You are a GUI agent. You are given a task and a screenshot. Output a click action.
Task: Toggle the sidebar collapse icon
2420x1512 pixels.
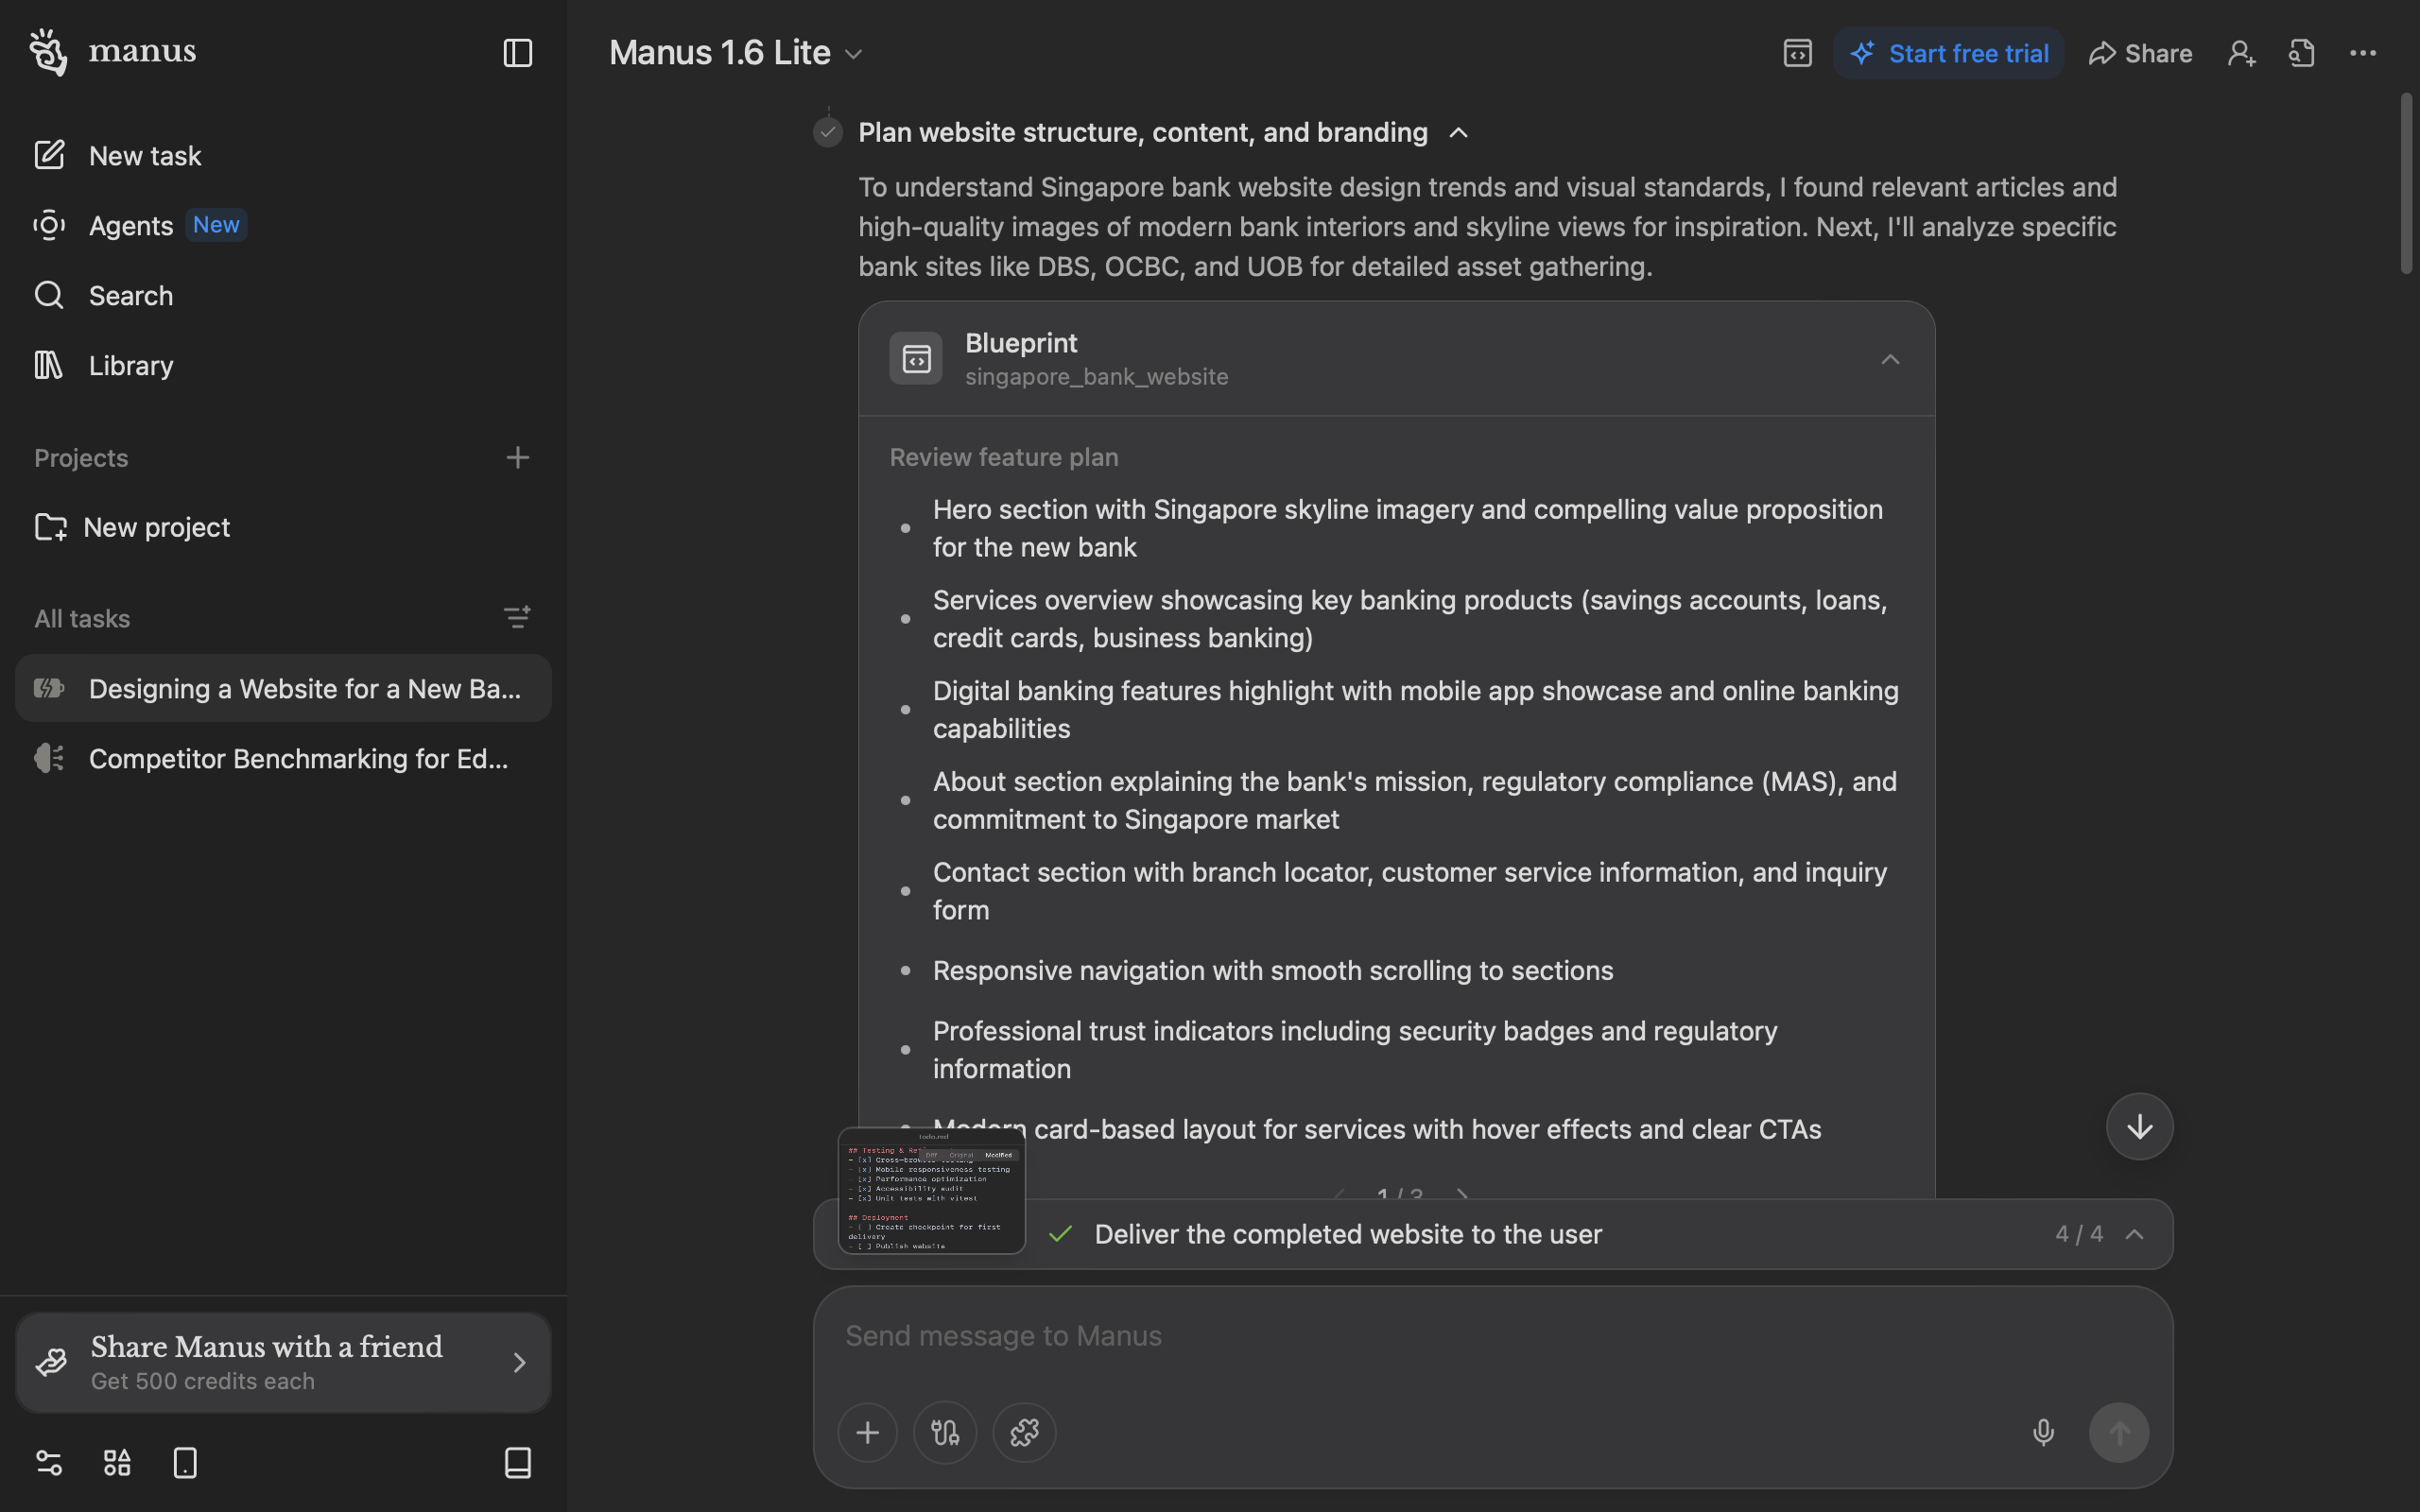pos(517,53)
